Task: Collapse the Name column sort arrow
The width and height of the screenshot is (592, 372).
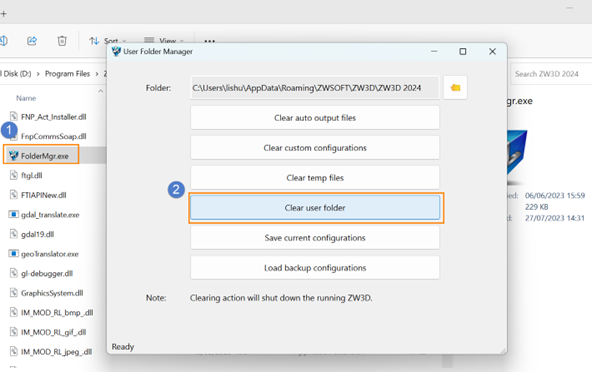Action: click(100, 91)
